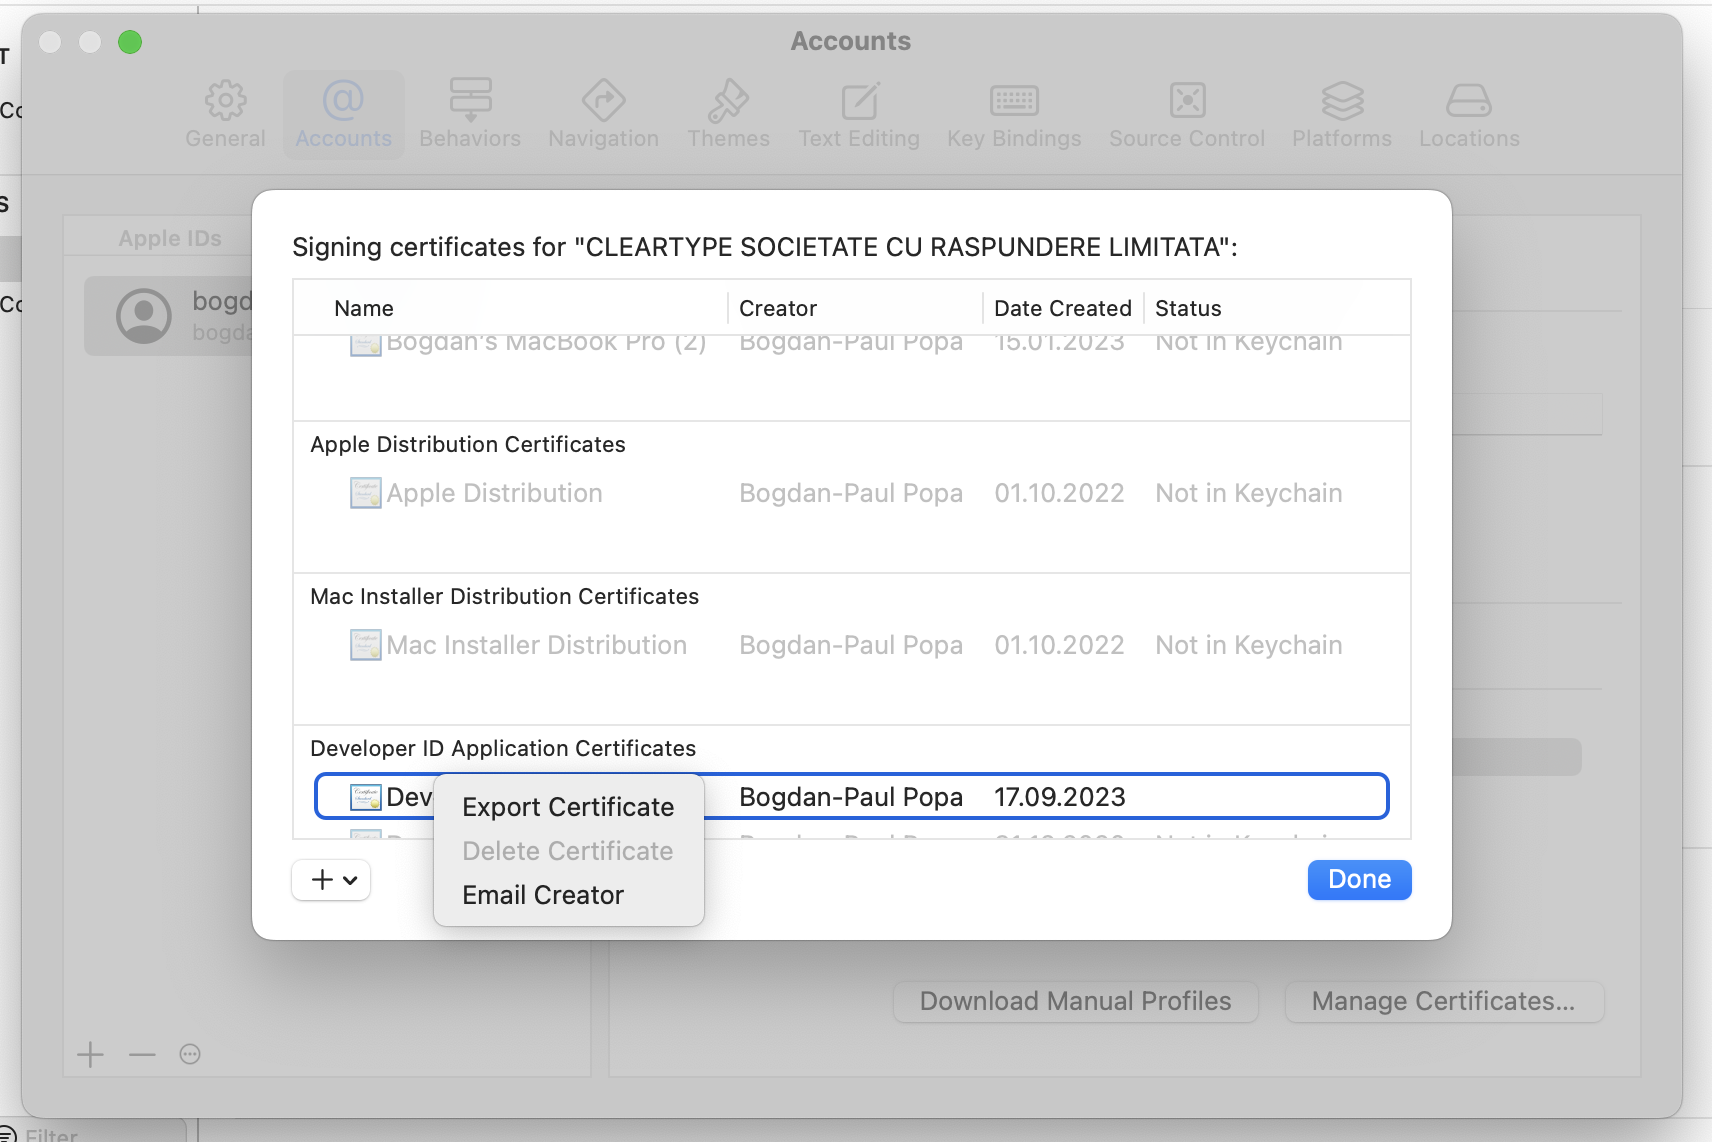1712x1142 pixels.
Task: Click the Mac Installer Distribution certificate icon
Action: pyautogui.click(x=366, y=645)
